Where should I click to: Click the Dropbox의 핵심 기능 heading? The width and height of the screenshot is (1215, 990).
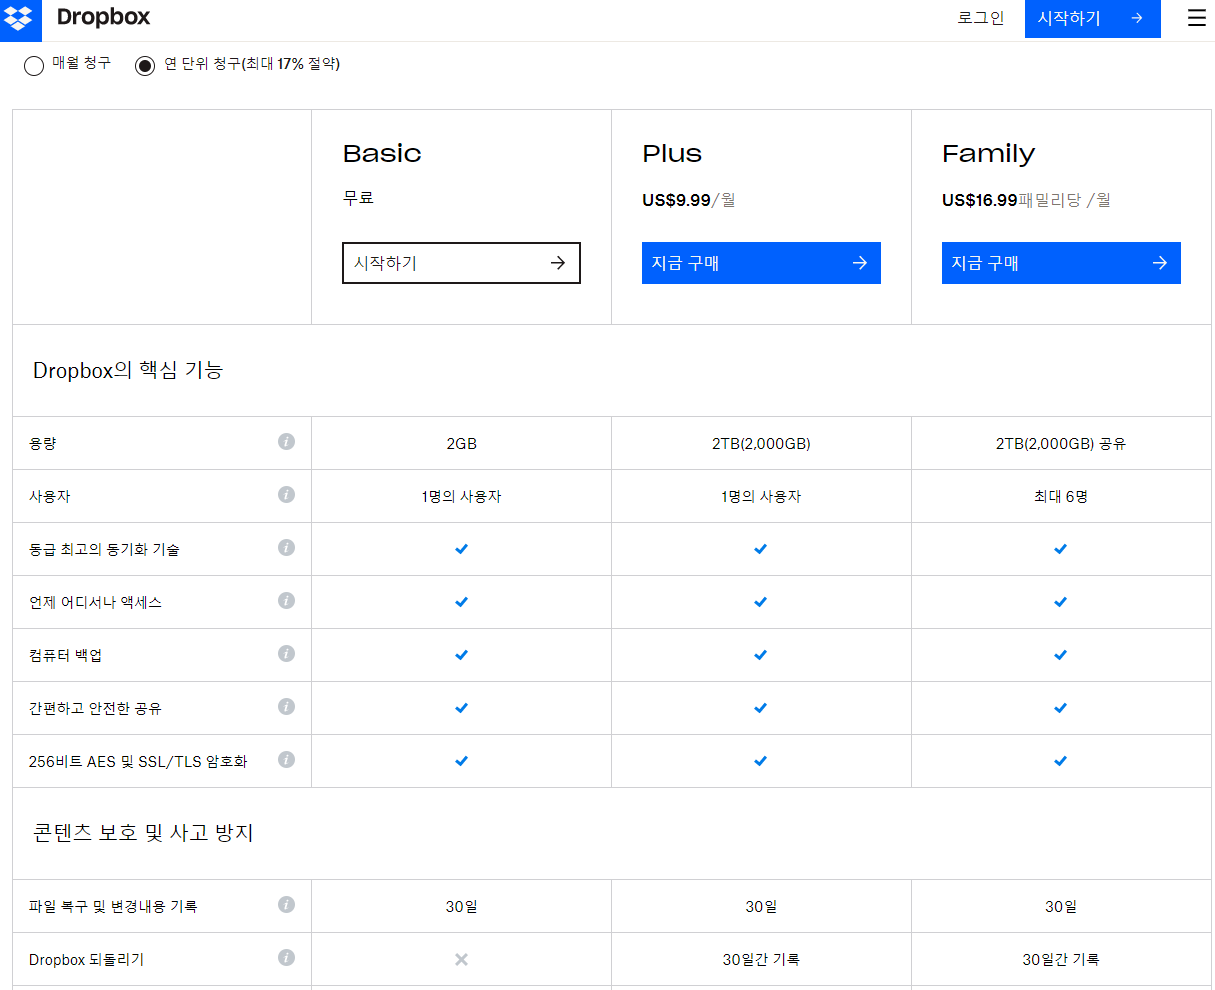tap(128, 370)
